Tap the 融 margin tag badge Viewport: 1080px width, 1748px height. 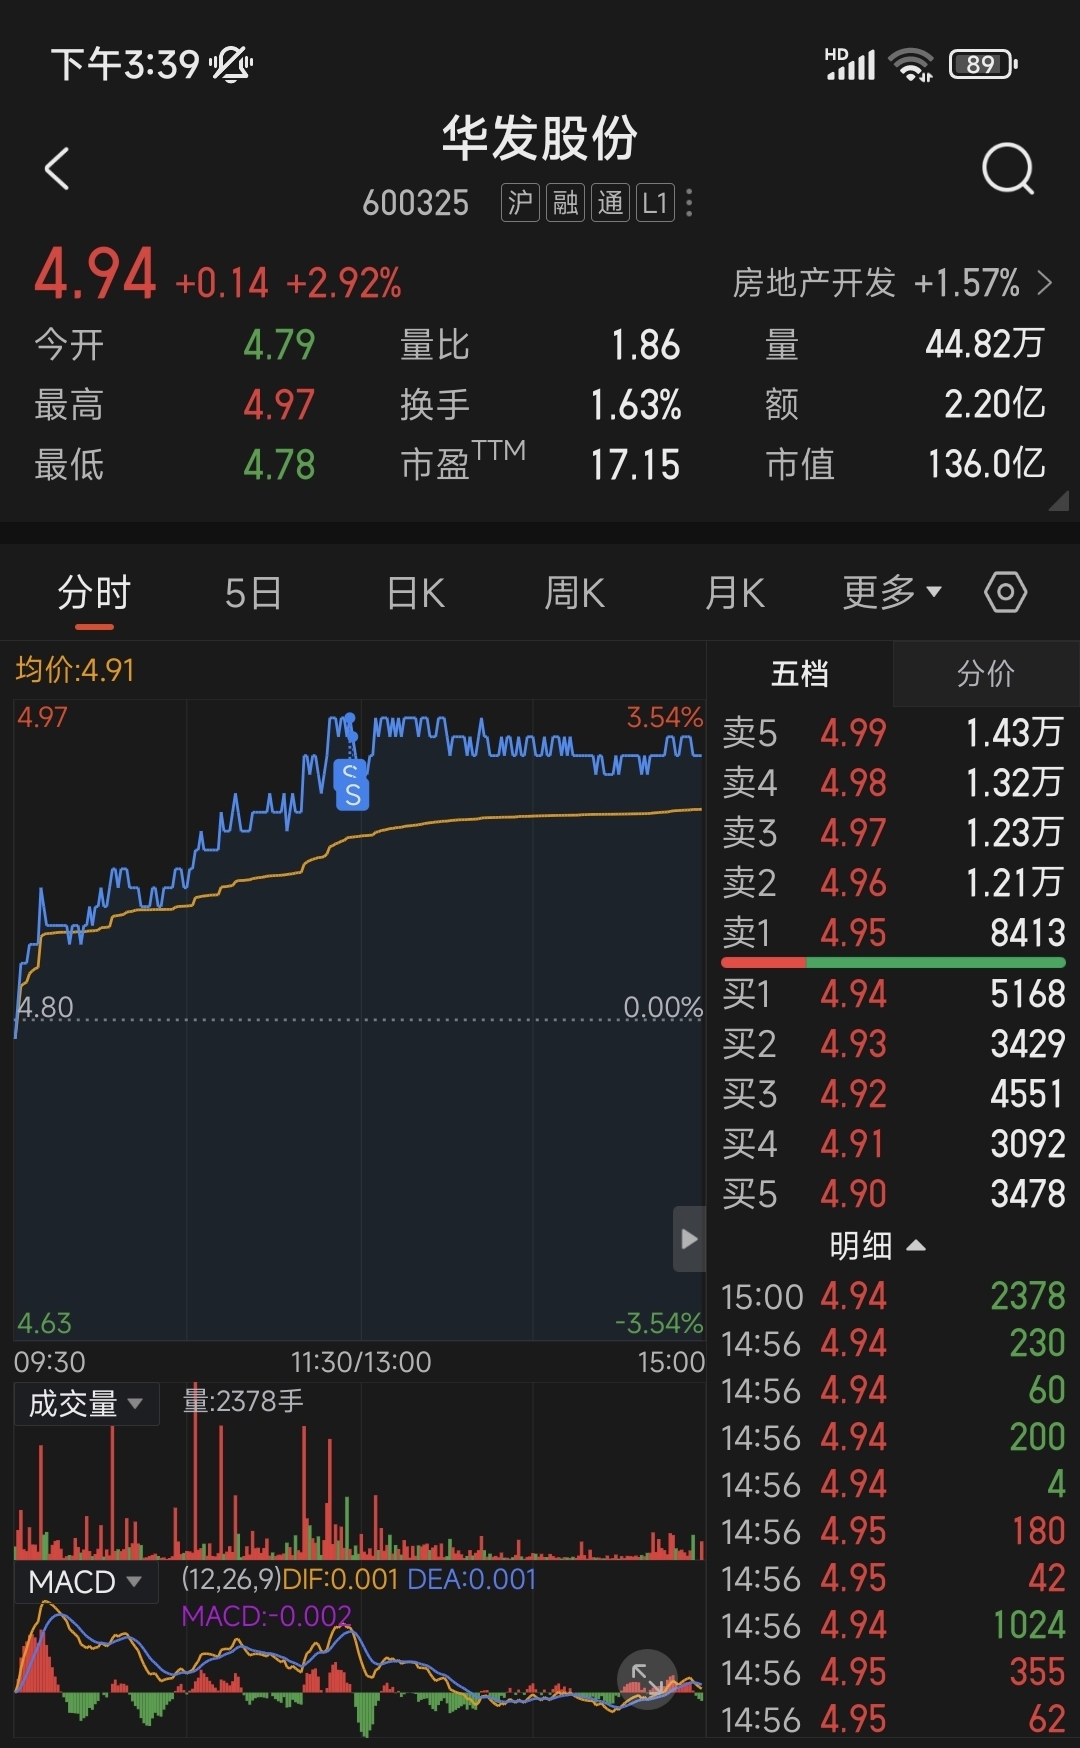pyautogui.click(x=565, y=203)
